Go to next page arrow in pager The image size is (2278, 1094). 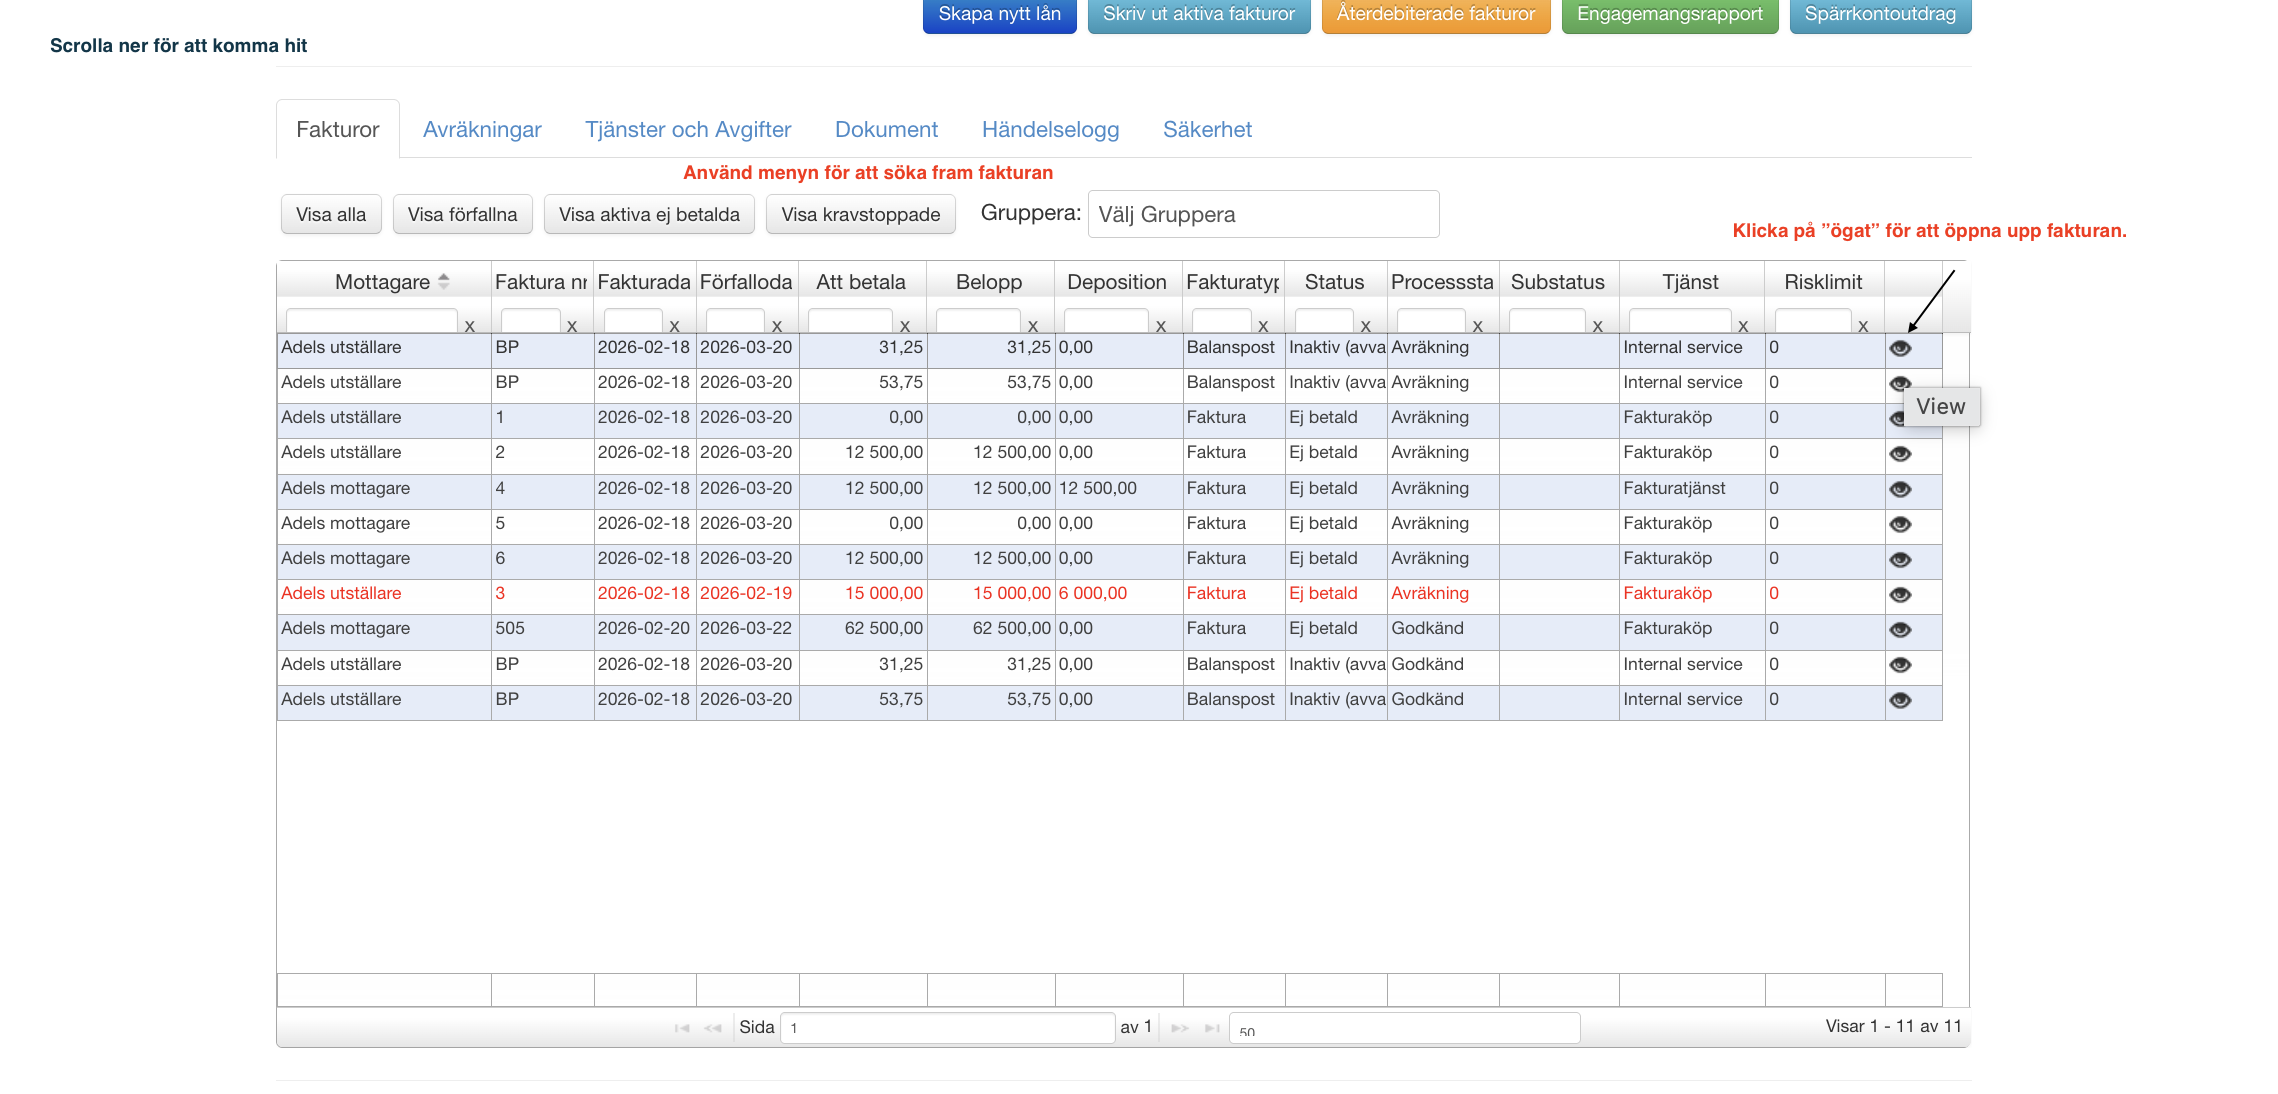(1180, 1028)
